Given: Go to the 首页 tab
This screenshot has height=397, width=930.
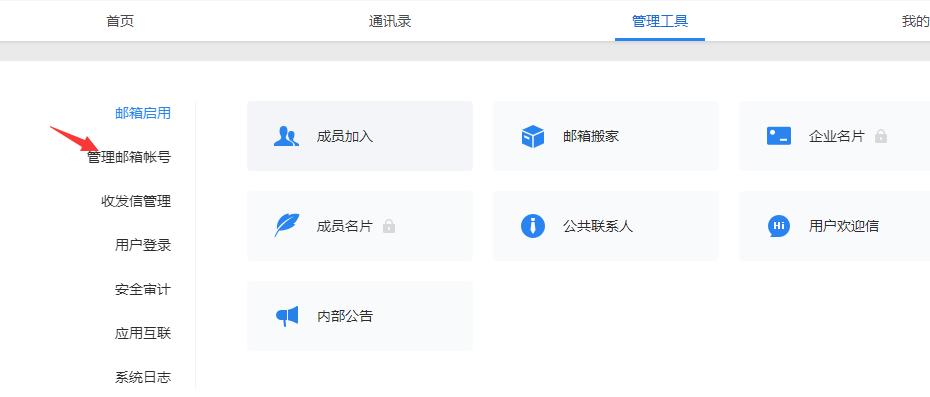Looking at the screenshot, I should tap(120, 21).
